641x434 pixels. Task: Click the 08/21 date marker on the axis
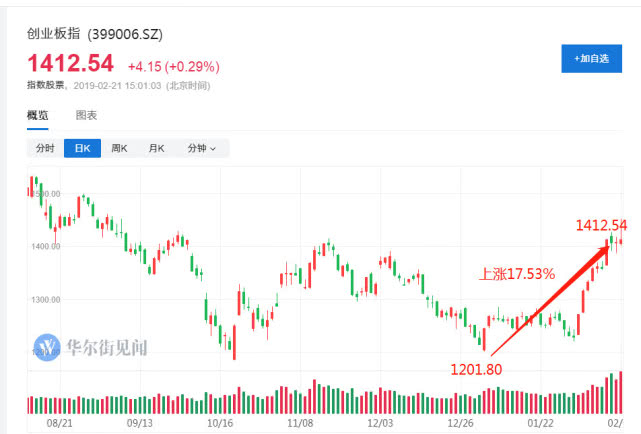pyautogui.click(x=60, y=424)
